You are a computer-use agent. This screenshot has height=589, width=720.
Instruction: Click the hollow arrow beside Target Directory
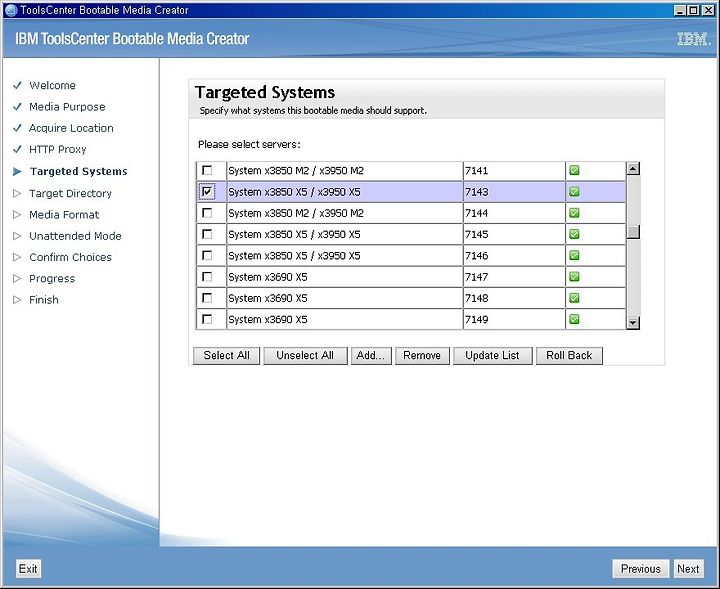[x=17, y=193]
